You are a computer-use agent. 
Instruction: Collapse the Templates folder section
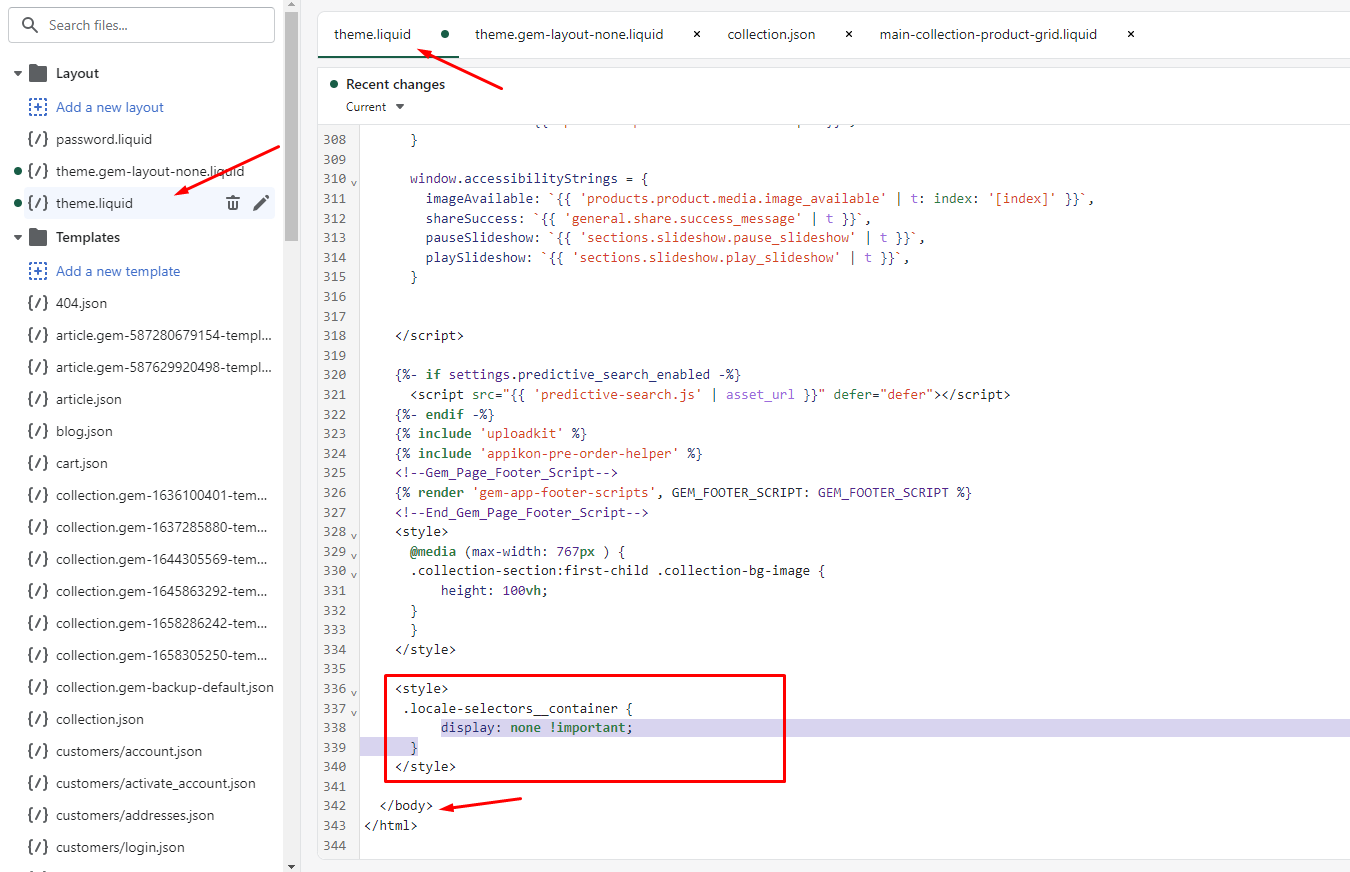[18, 237]
